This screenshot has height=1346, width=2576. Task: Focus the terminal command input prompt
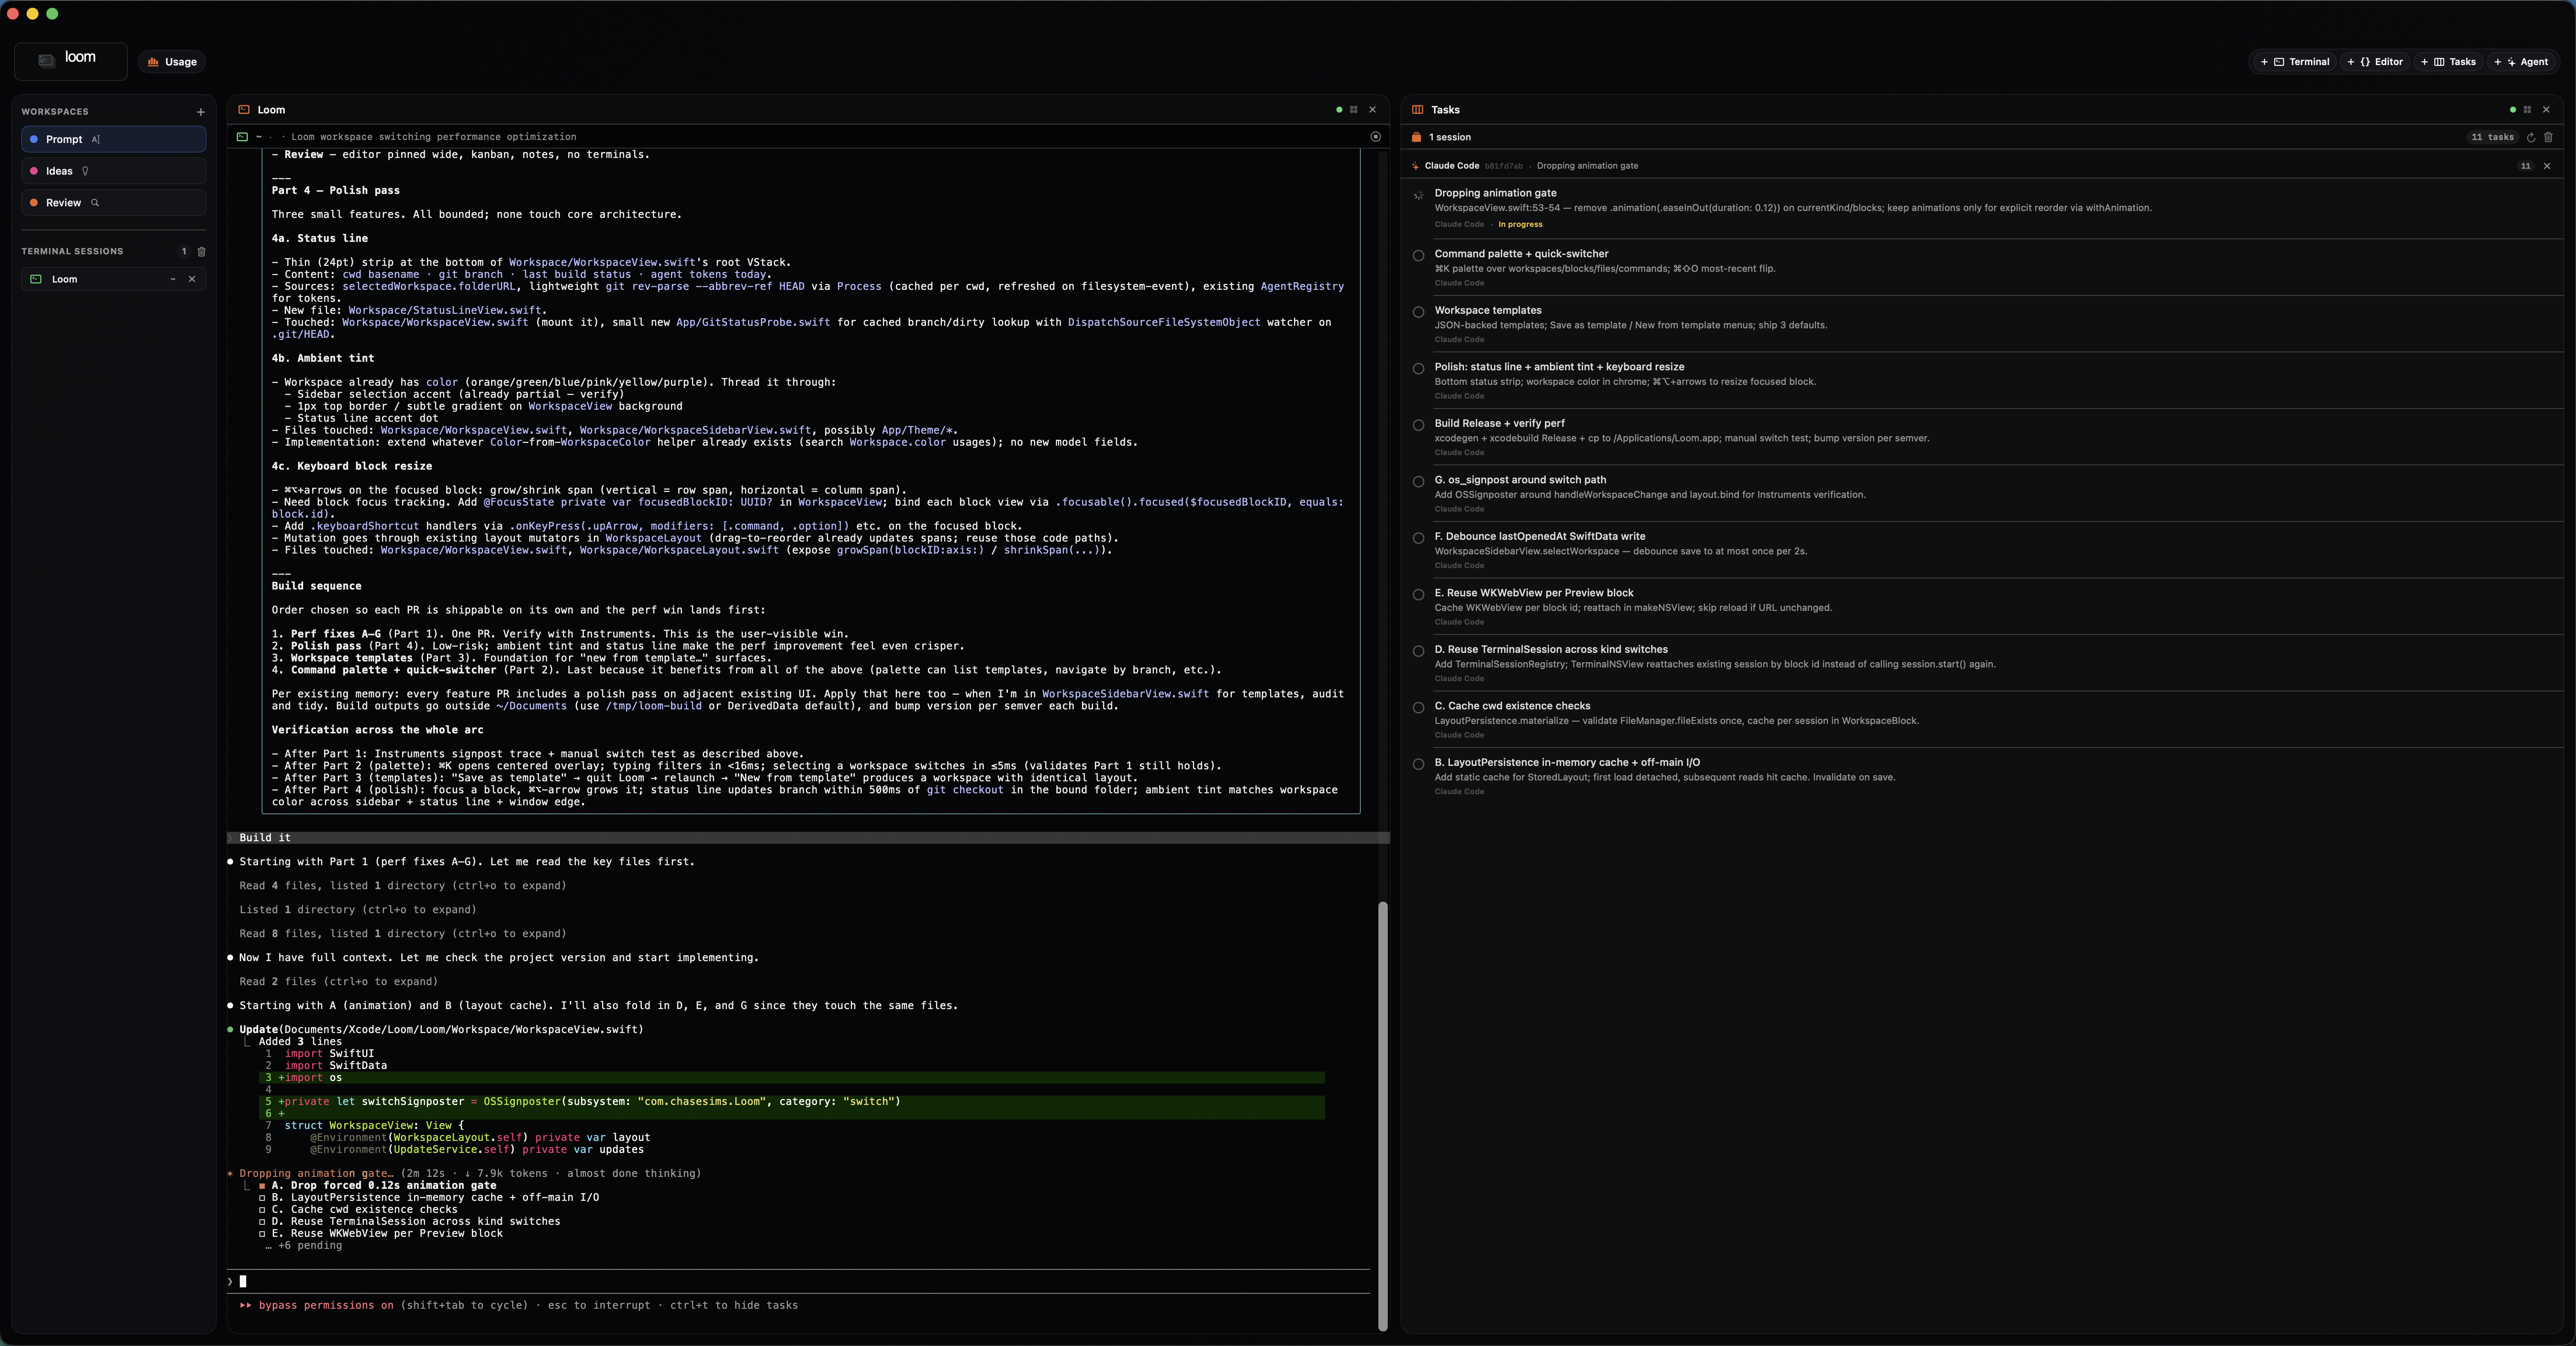point(798,1282)
